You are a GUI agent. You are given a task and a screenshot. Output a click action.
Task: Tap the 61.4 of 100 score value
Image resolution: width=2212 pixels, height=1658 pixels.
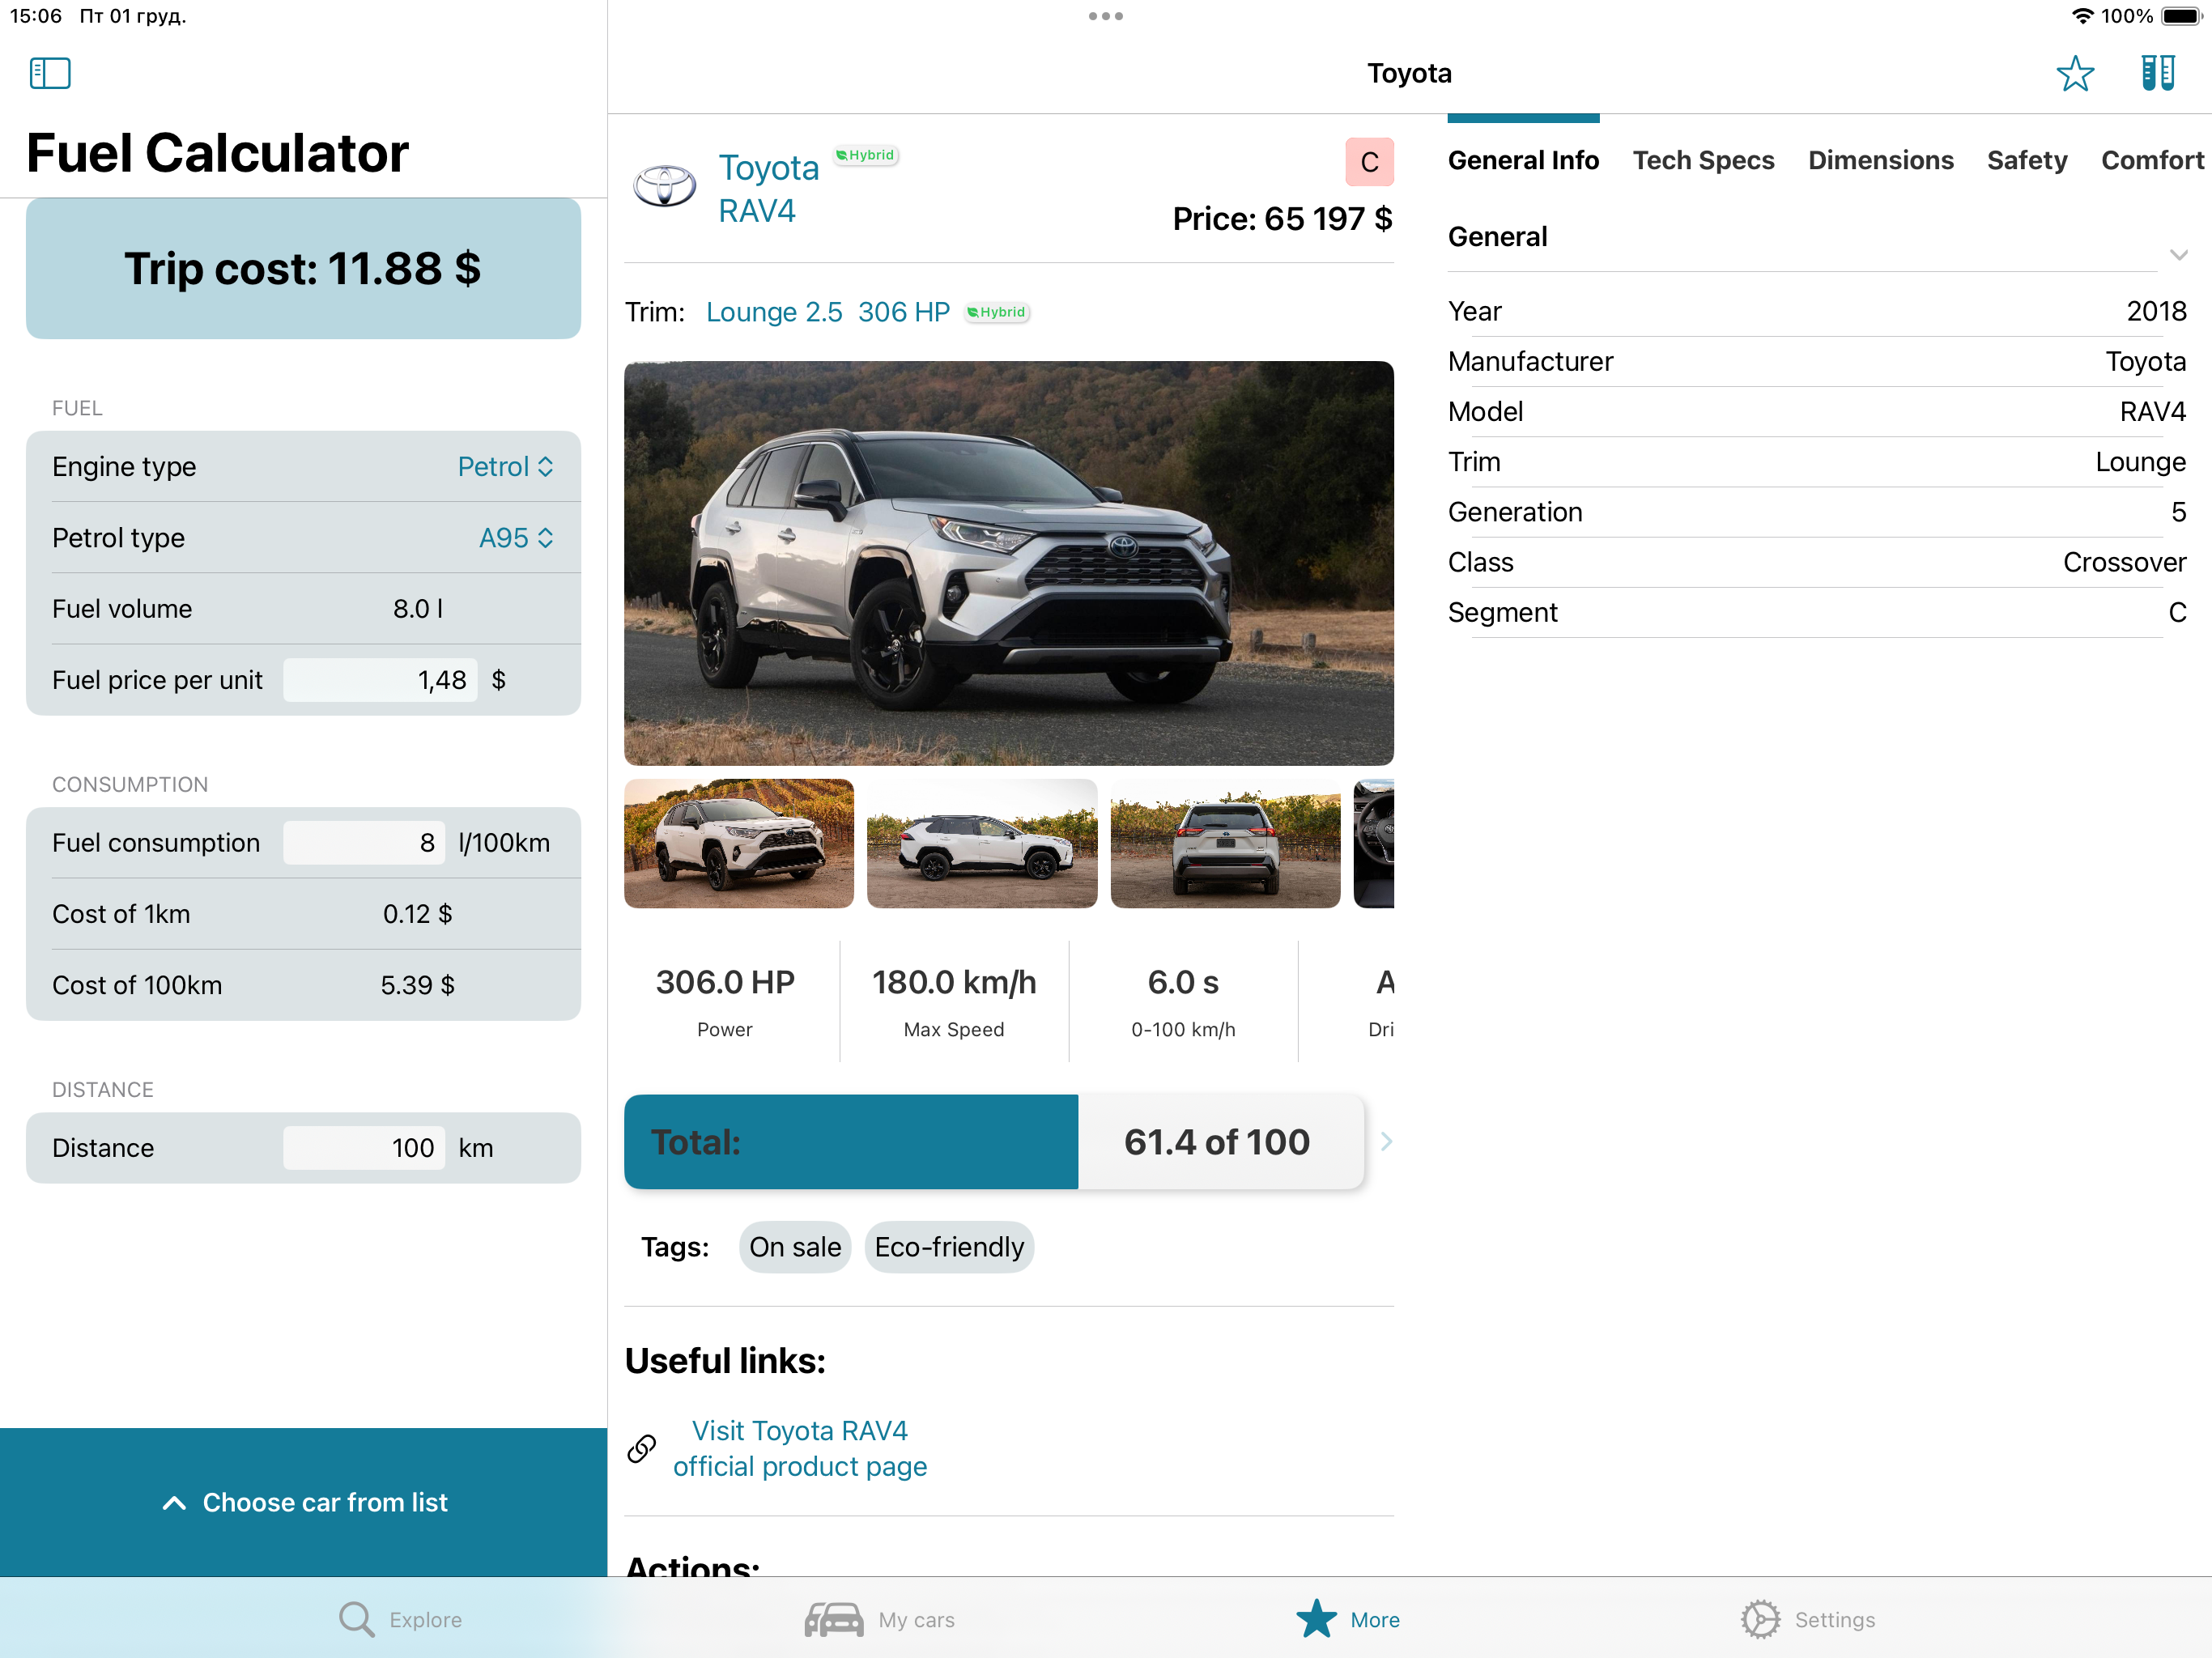pyautogui.click(x=1216, y=1142)
